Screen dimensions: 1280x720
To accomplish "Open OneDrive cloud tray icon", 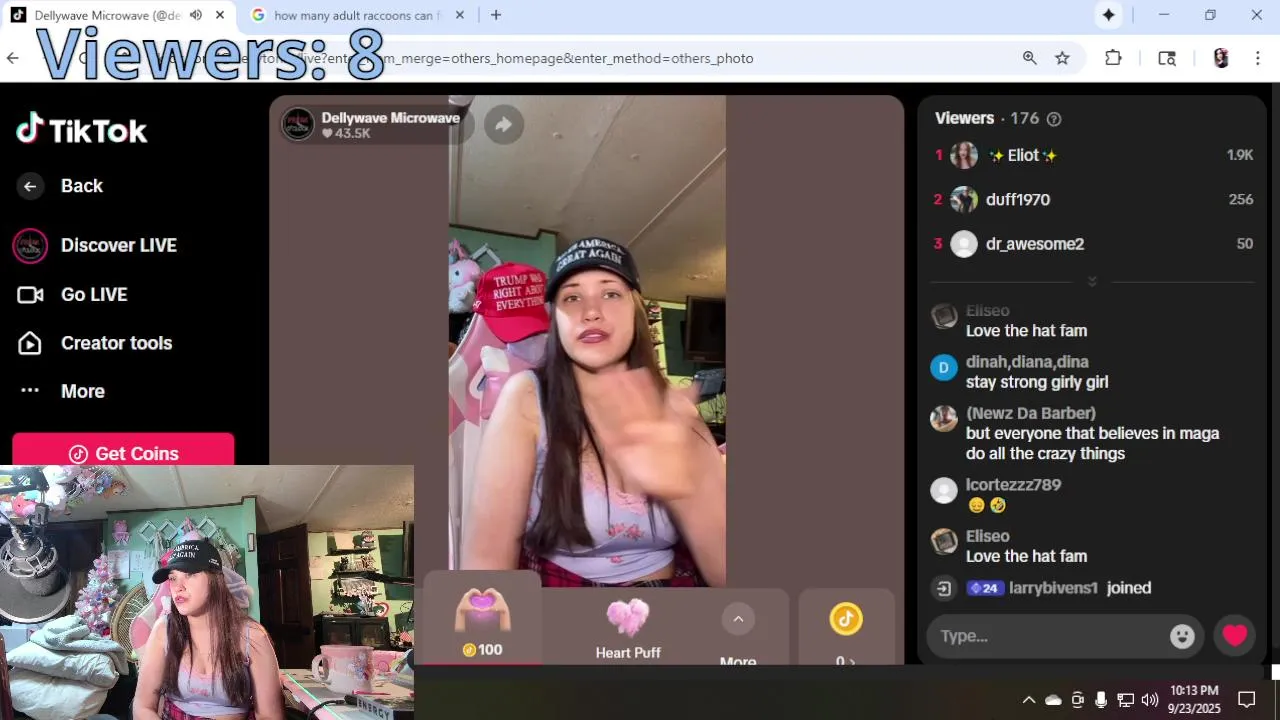I will click(x=1053, y=699).
